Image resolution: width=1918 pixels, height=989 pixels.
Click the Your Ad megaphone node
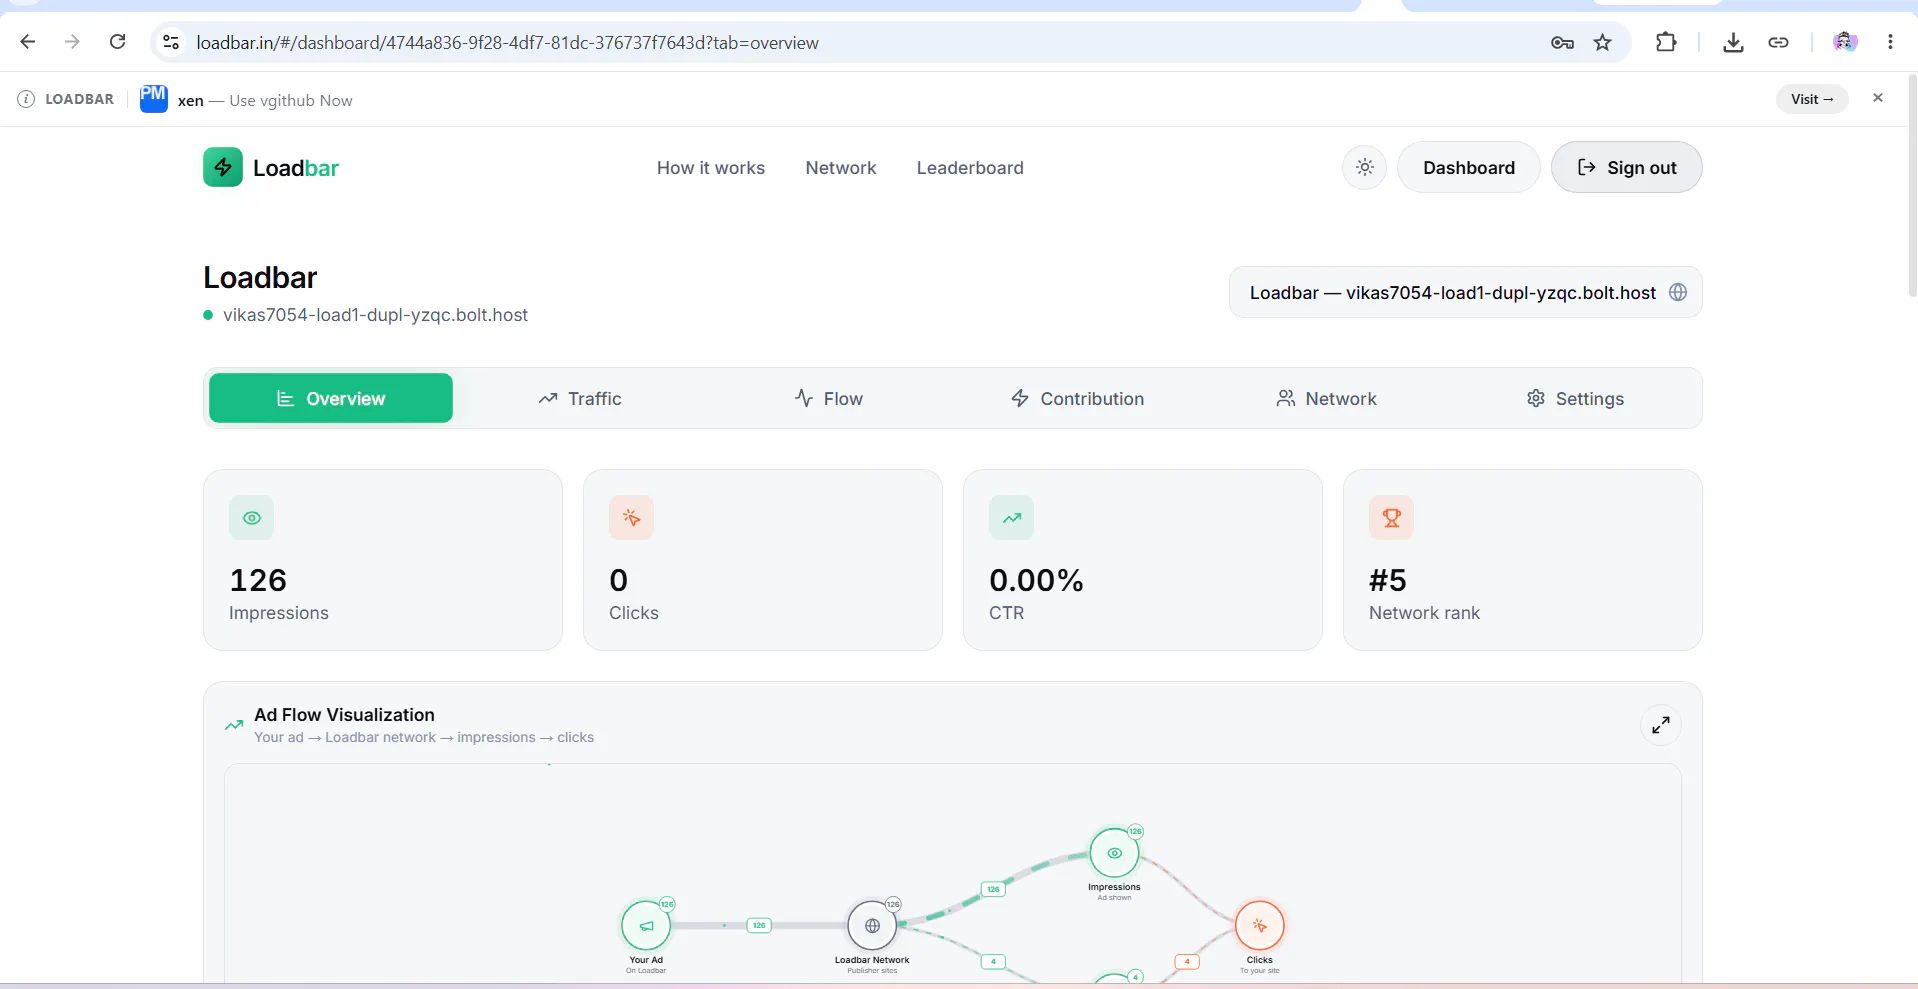coord(646,926)
